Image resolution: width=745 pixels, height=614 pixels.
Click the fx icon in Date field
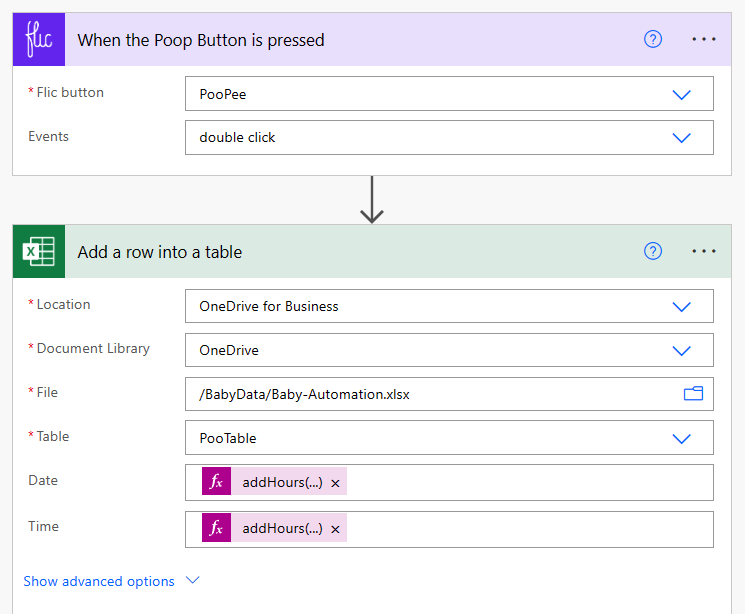point(216,482)
